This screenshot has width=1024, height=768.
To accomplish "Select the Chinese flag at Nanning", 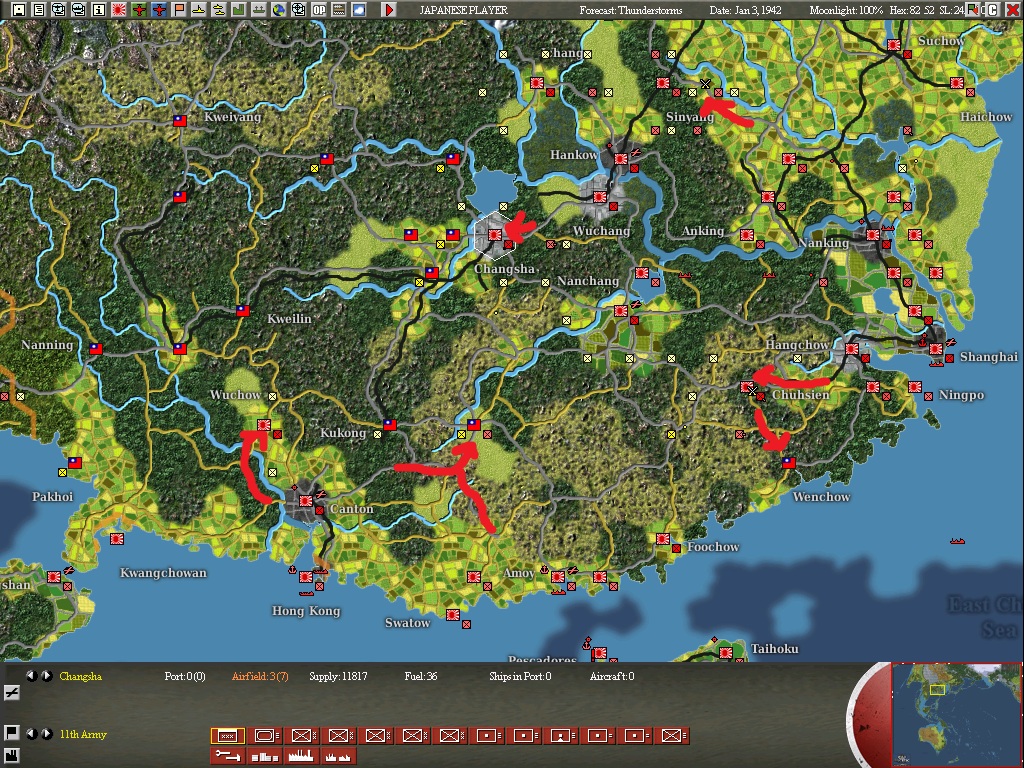I will 96,349.
